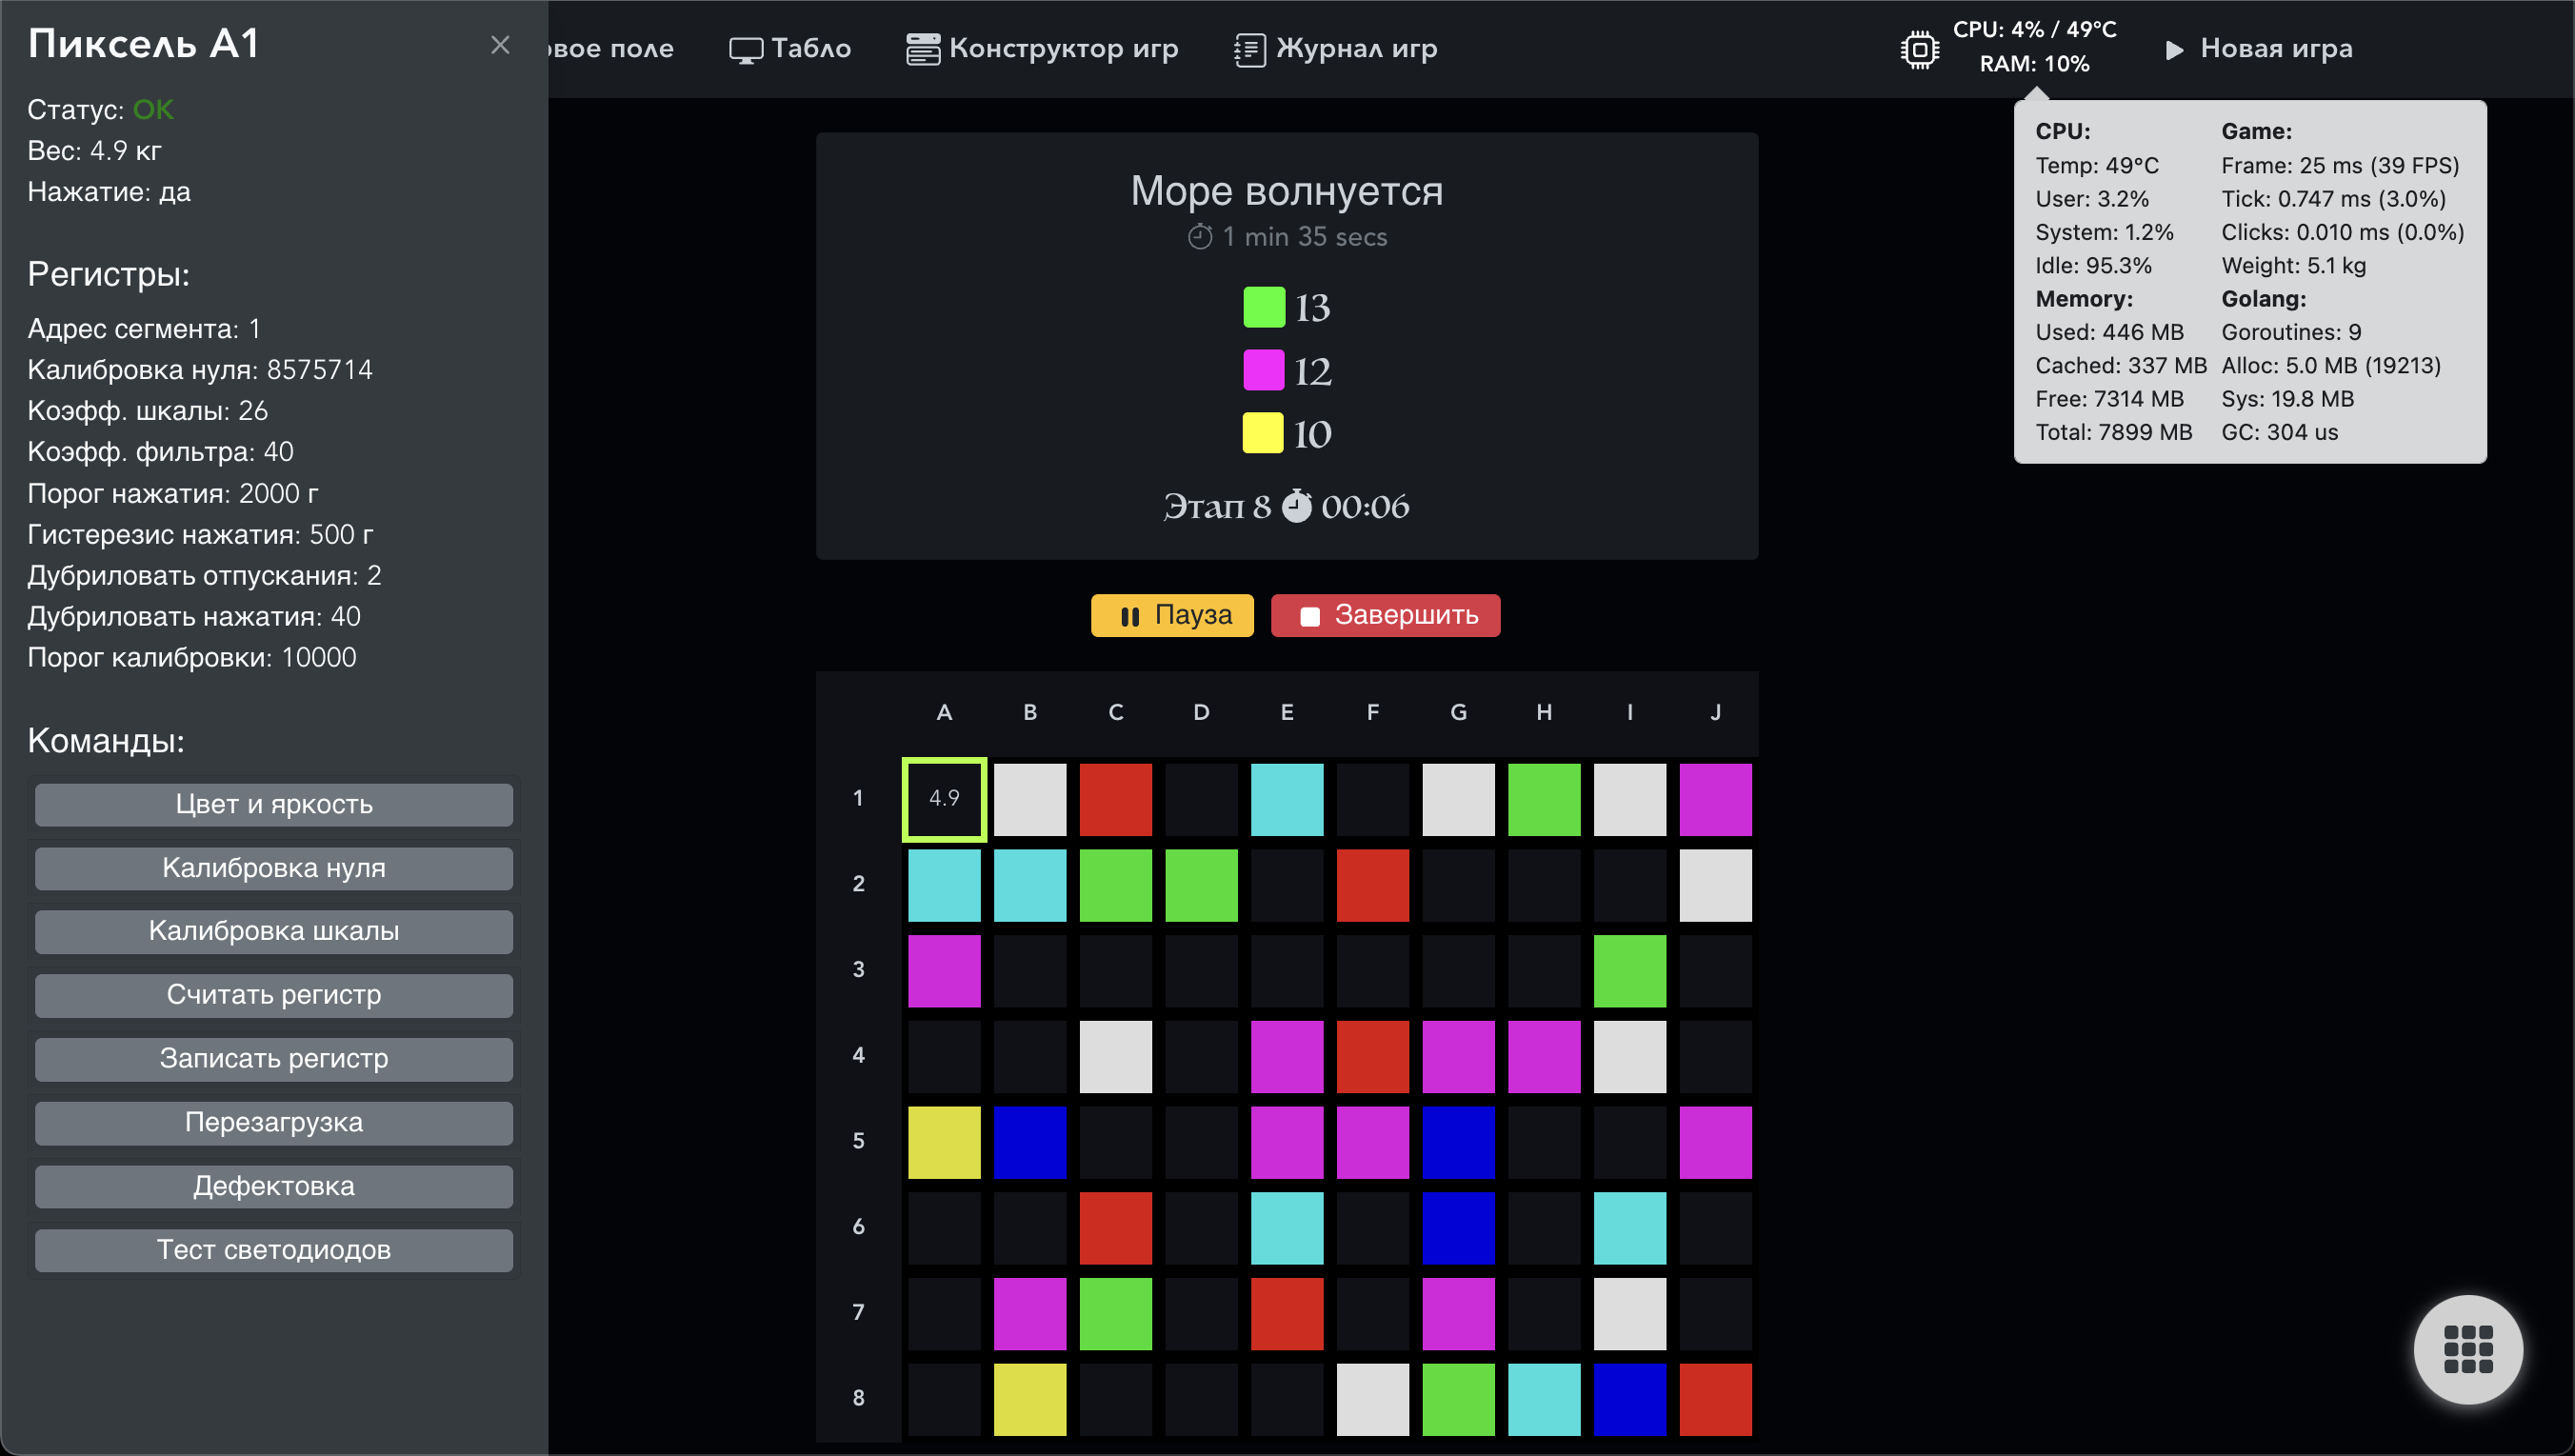Click Порог калибровки: 10000 register
The height and width of the screenshot is (1456, 2575).
click(192, 658)
